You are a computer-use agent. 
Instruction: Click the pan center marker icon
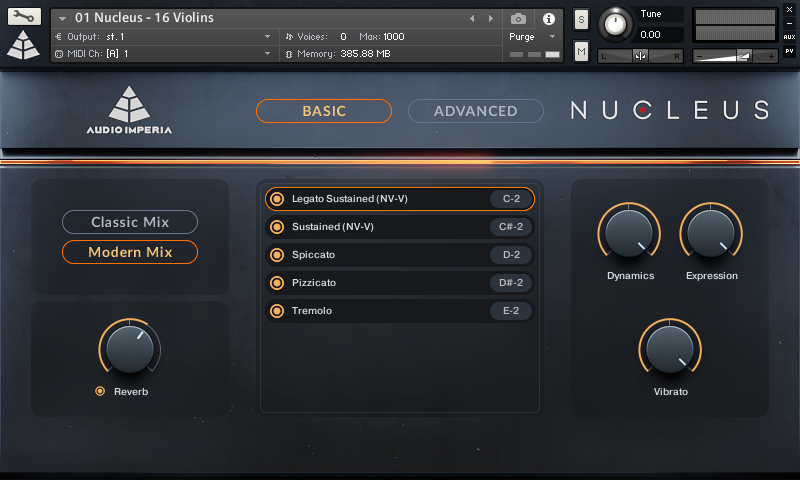tap(640, 56)
